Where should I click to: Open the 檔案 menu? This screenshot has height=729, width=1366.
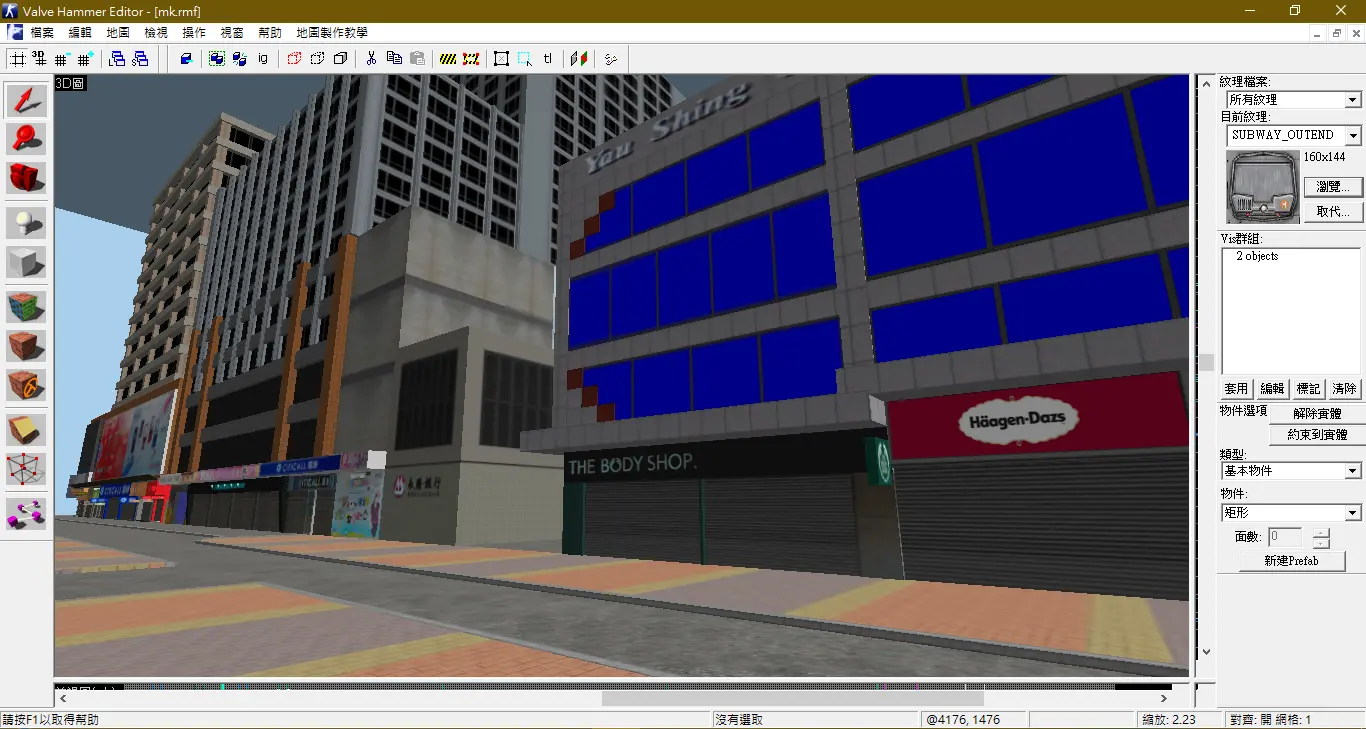tap(42, 33)
